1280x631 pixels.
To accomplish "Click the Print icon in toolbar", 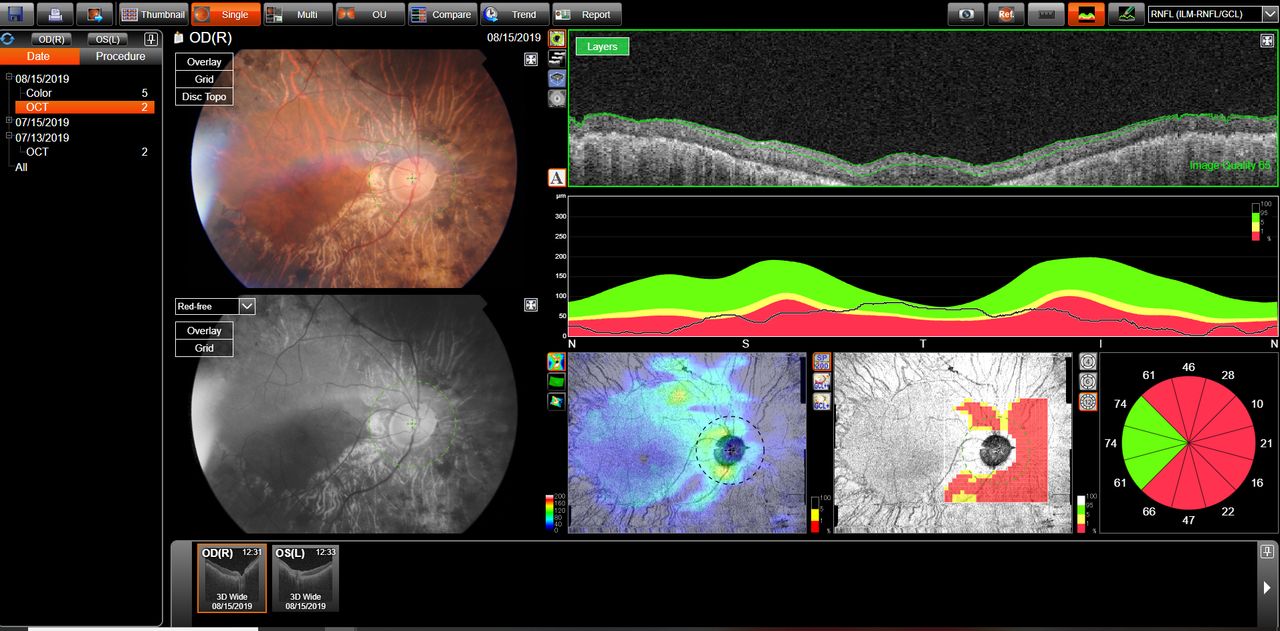I will point(54,14).
